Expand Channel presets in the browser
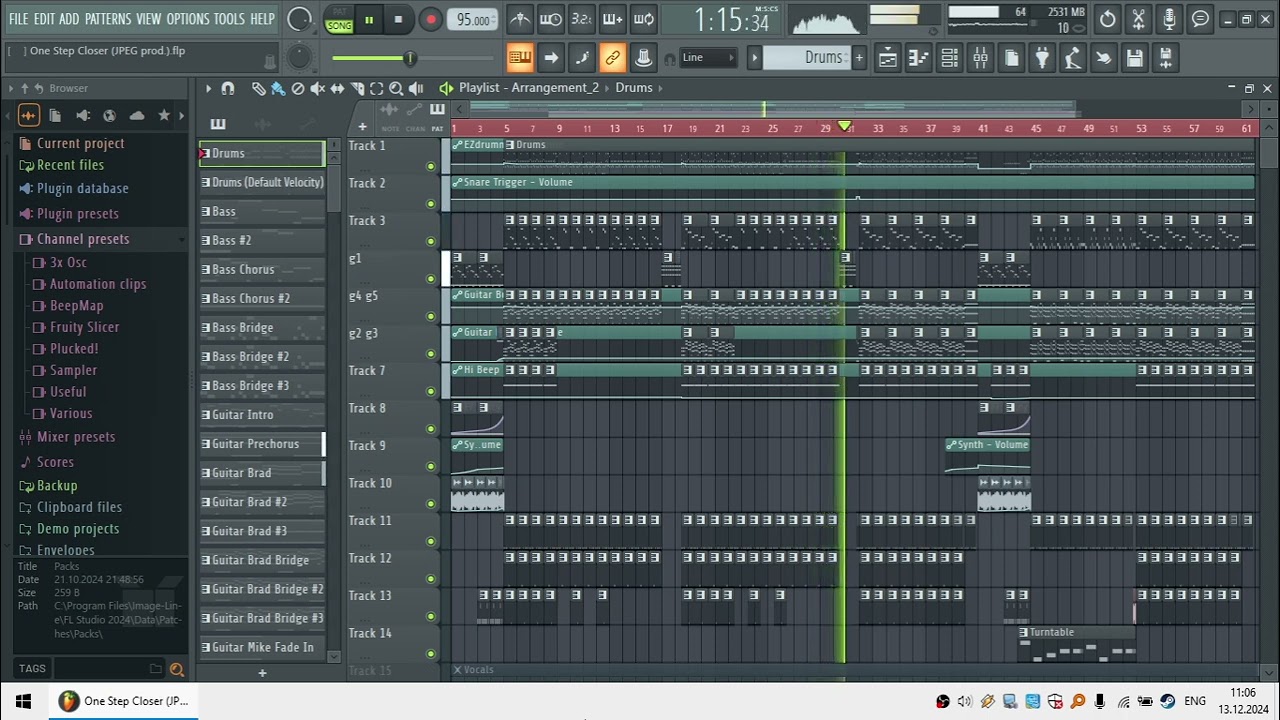Viewport: 1280px width, 720px height. tap(83, 239)
